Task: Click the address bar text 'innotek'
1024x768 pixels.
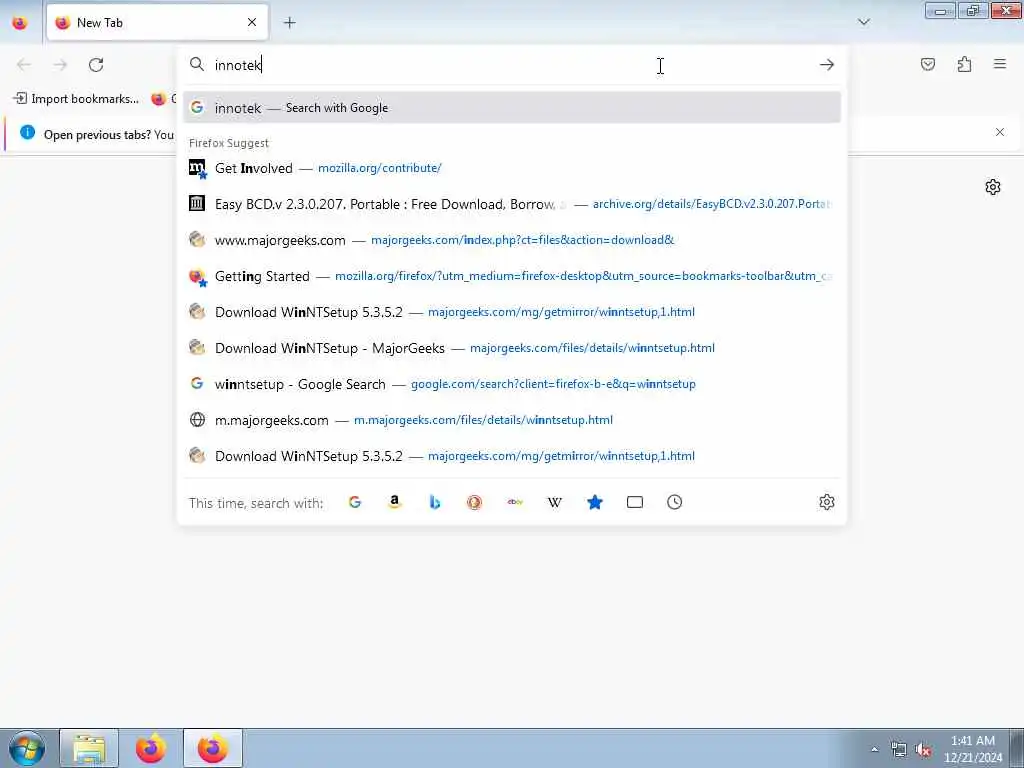Action: [x=238, y=65]
